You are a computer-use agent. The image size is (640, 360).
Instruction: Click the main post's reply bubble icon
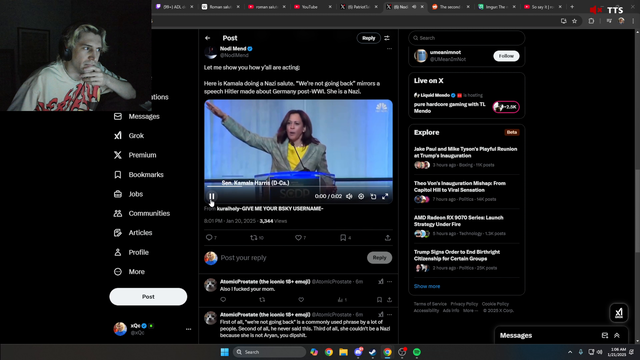tap(209, 238)
